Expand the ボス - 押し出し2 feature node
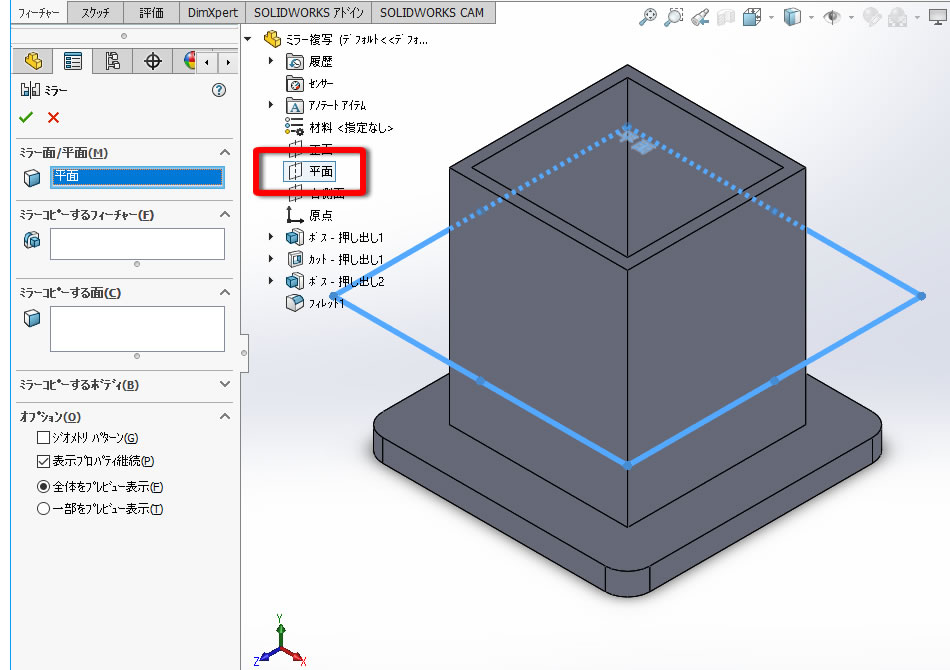950x670 pixels. 271,280
